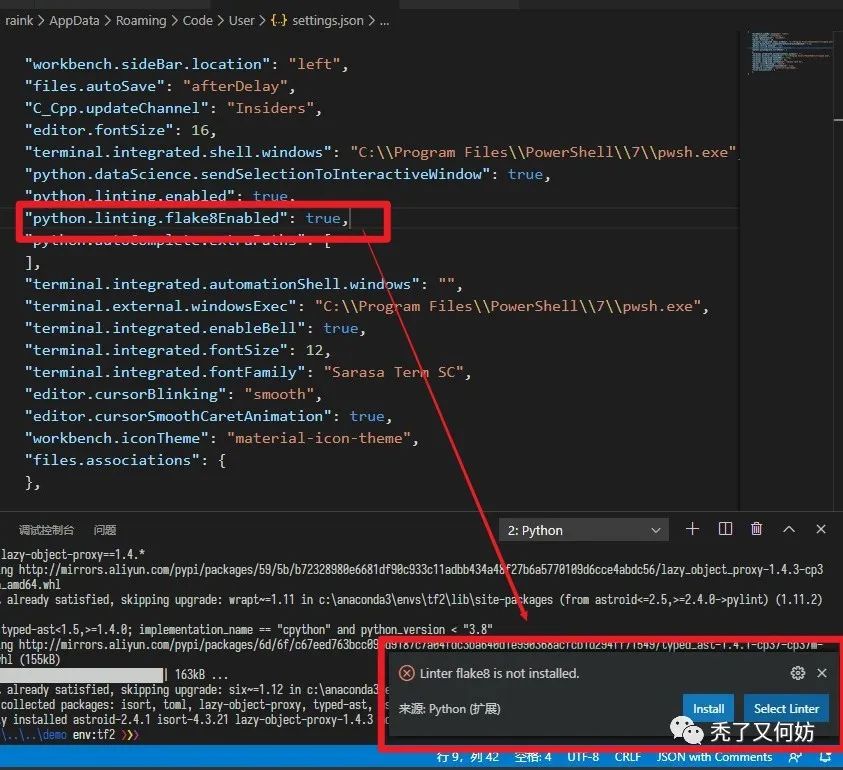The image size is (843, 770).
Task: Click User breadcrumb folder
Action: click(241, 20)
